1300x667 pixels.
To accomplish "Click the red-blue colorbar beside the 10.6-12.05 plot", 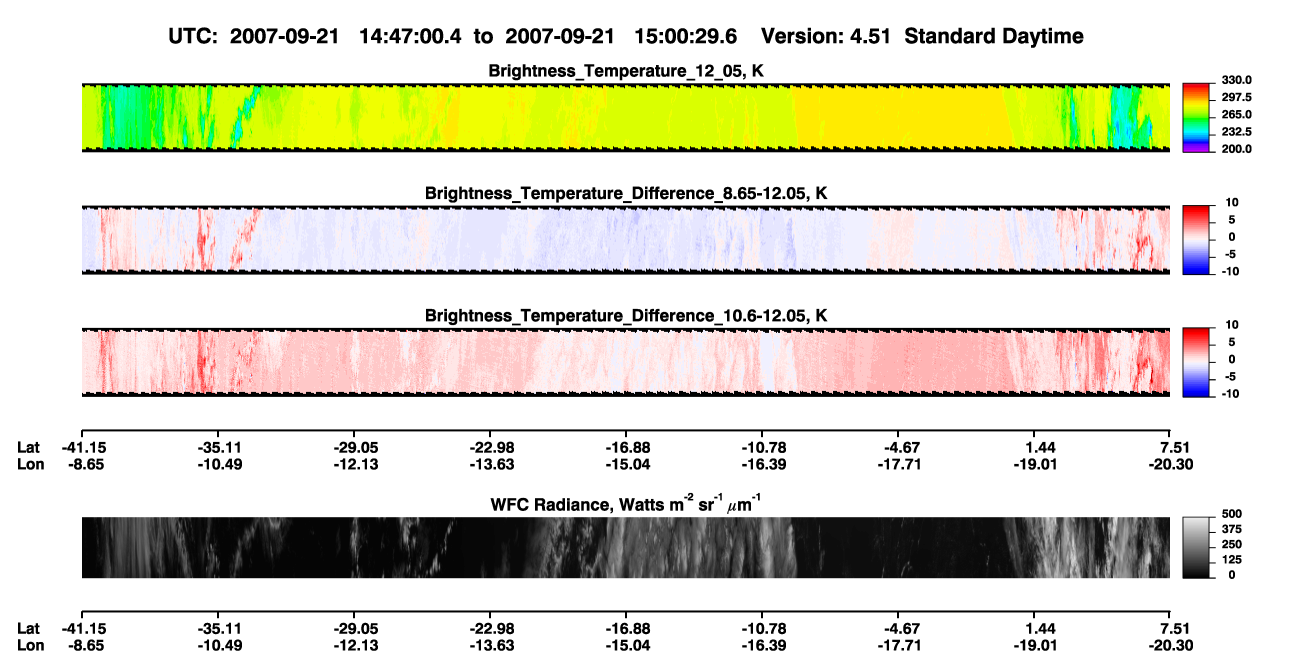I will (1196, 362).
